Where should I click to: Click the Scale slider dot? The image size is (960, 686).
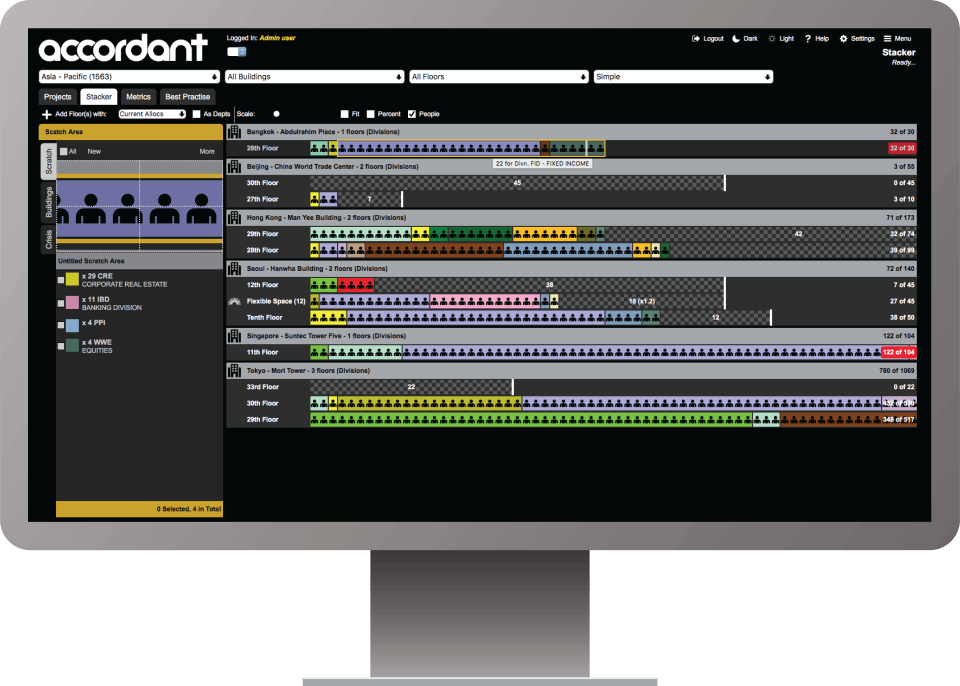(x=276, y=114)
